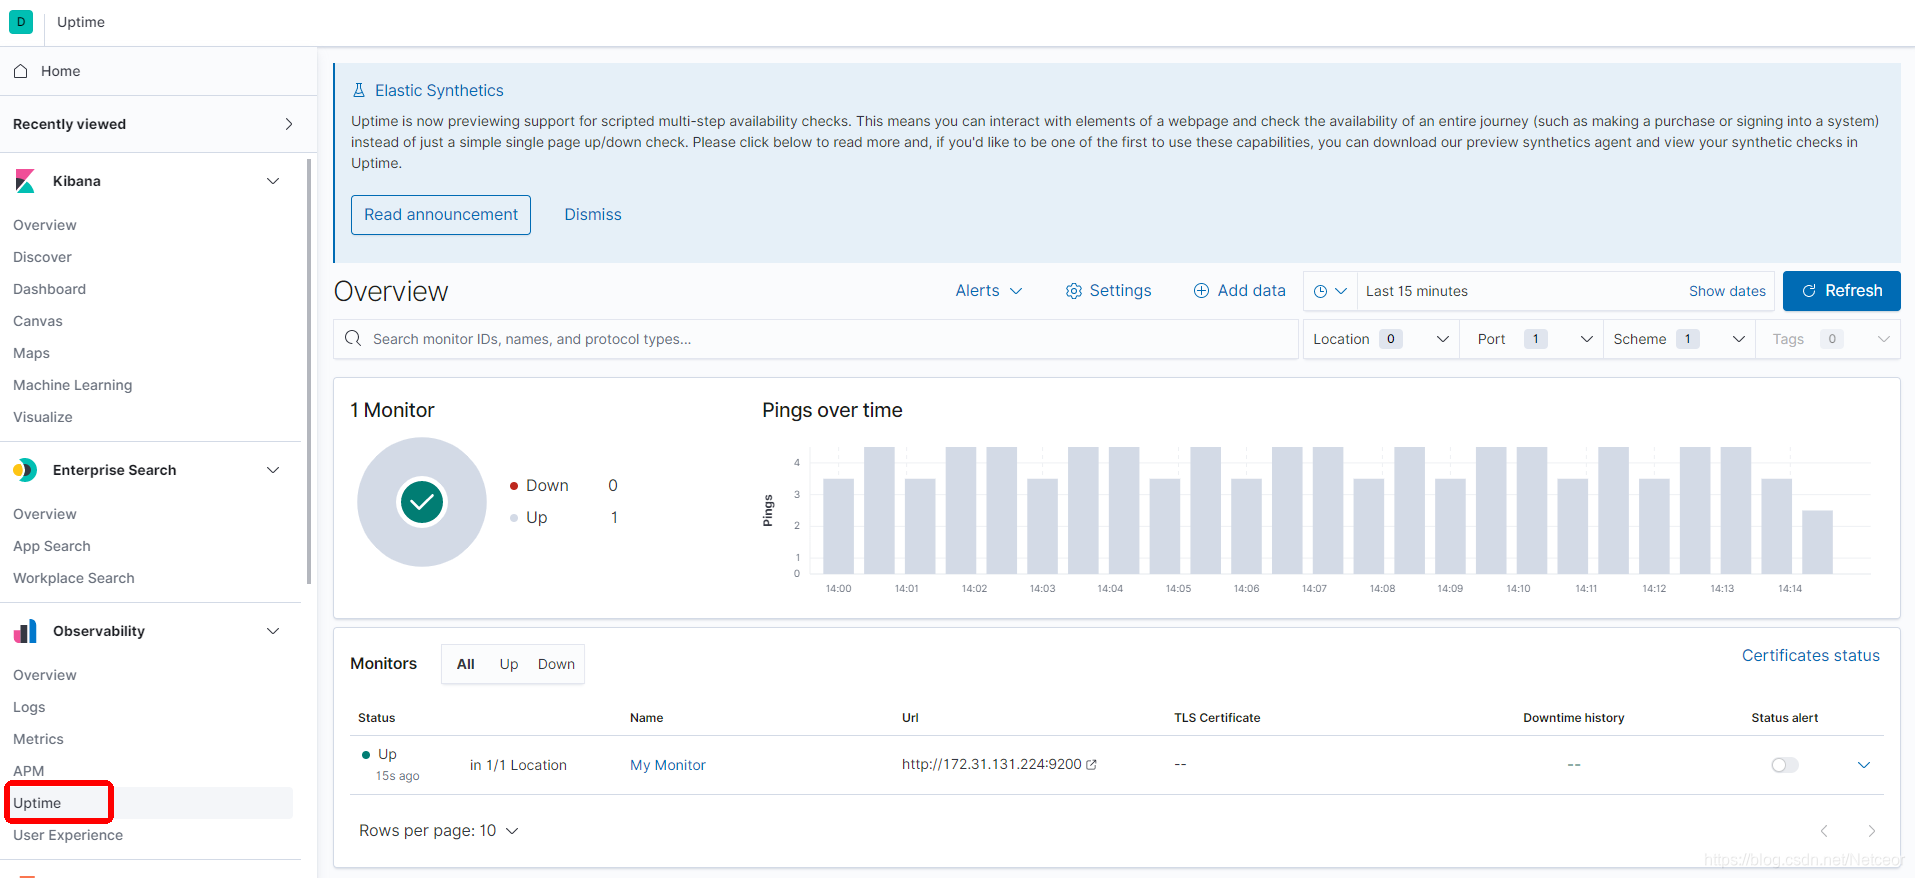
Task: Click the monitor search input field
Action: pyautogui.click(x=816, y=339)
